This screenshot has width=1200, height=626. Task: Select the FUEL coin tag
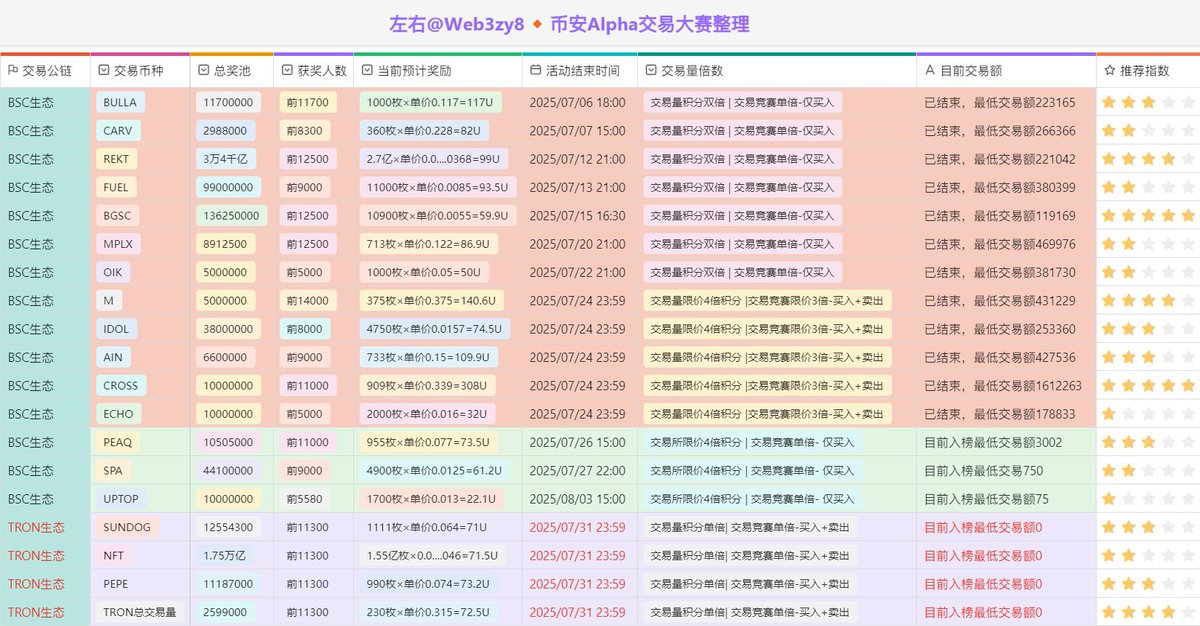tap(116, 187)
